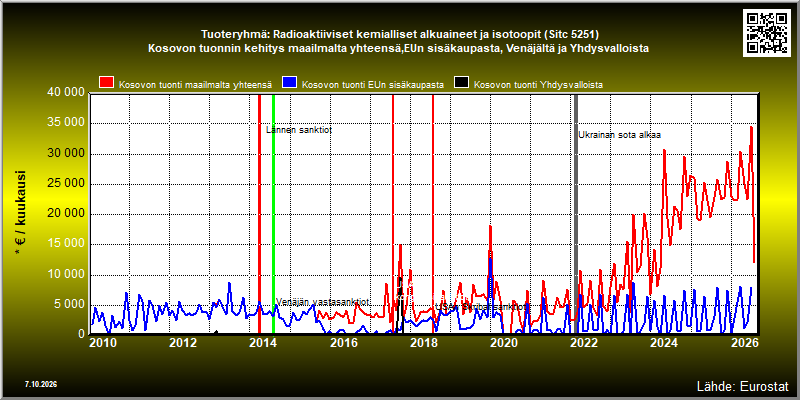
Task: Click the x-axis year 2020
Action: tap(505, 342)
